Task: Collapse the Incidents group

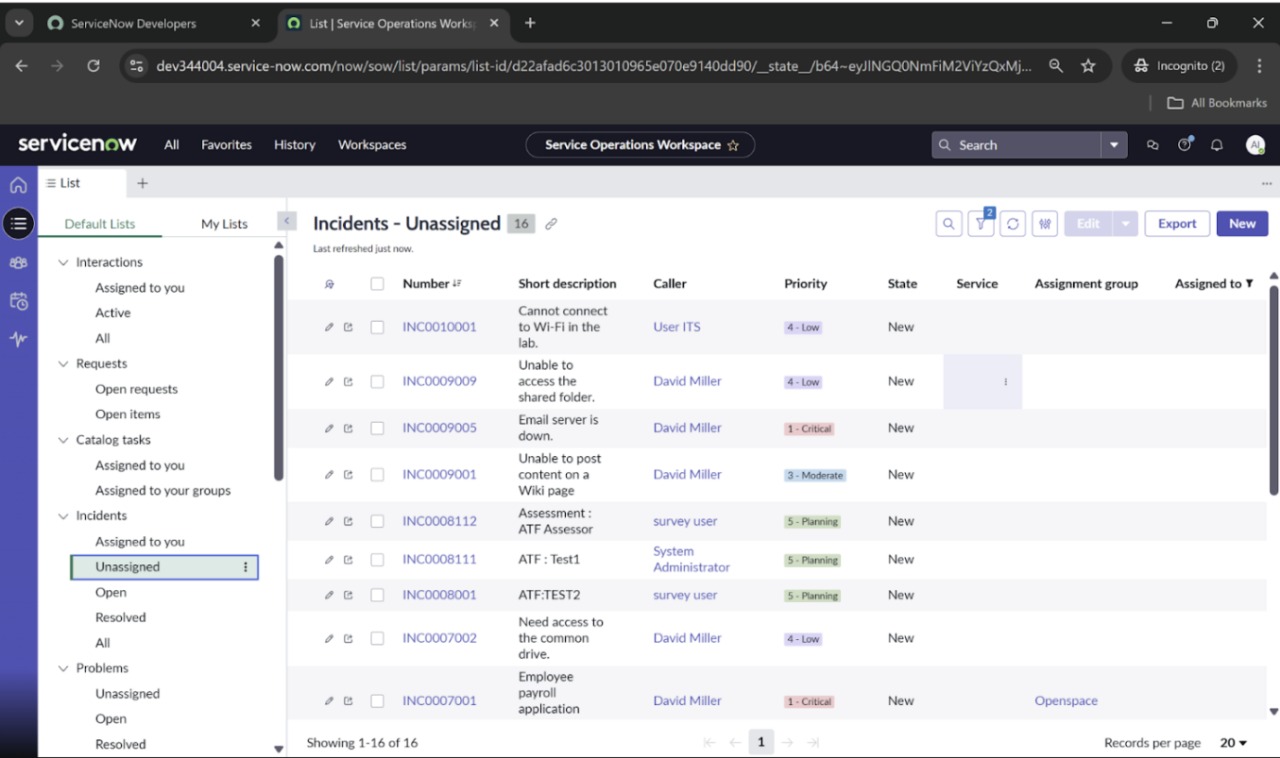Action: click(x=63, y=516)
